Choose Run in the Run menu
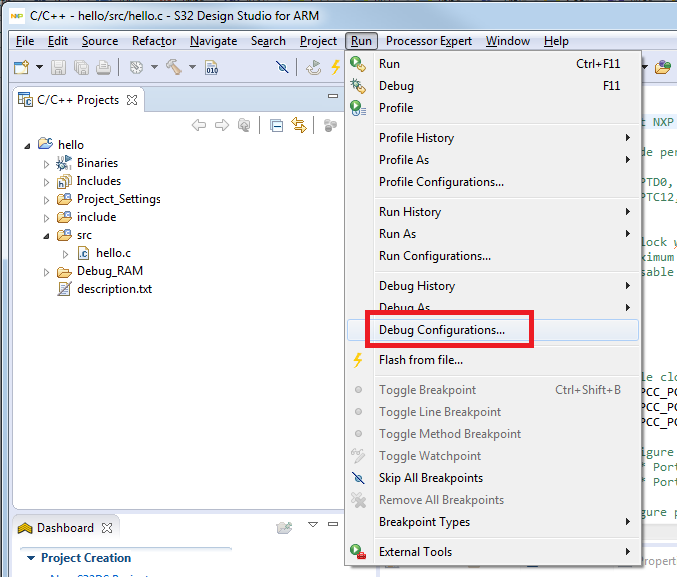The width and height of the screenshot is (677, 577). click(492, 64)
